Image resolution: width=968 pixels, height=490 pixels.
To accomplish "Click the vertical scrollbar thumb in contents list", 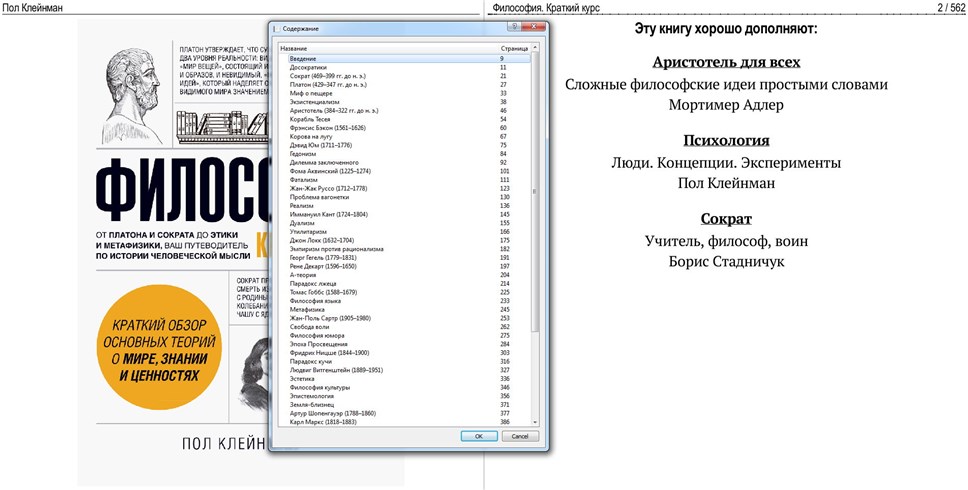I will pos(535,193).
